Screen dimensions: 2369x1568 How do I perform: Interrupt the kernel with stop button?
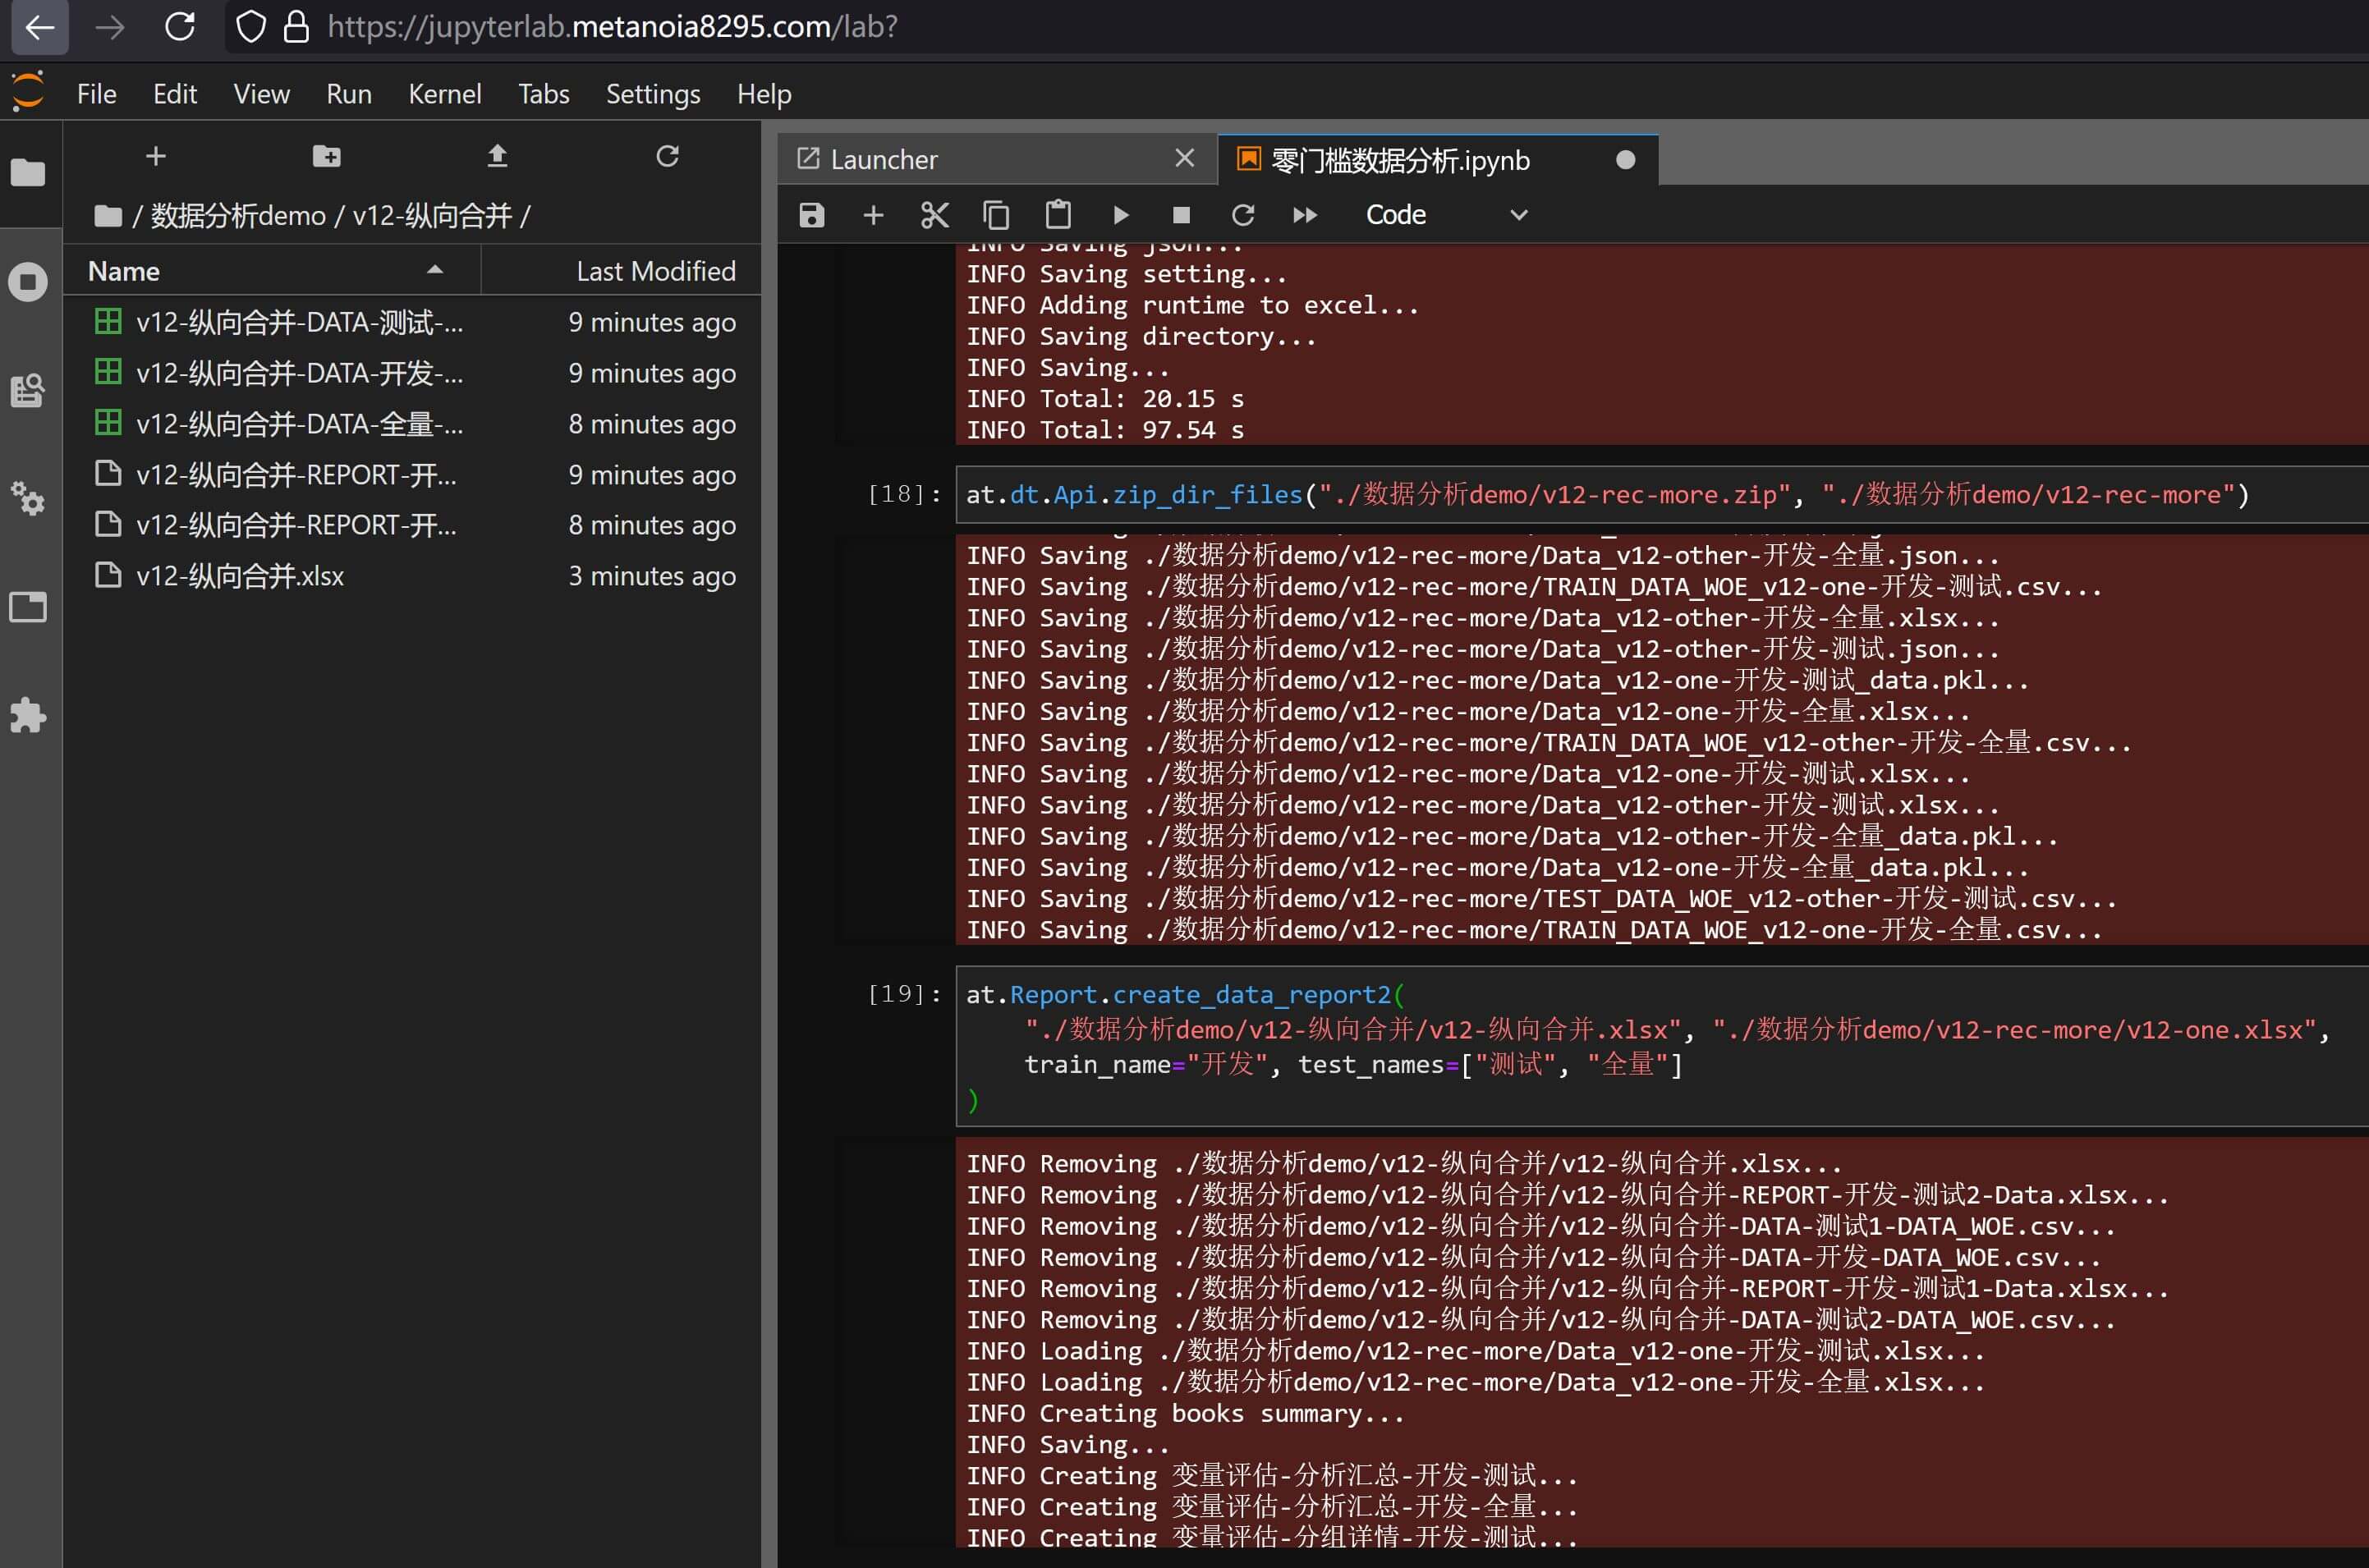[1181, 215]
